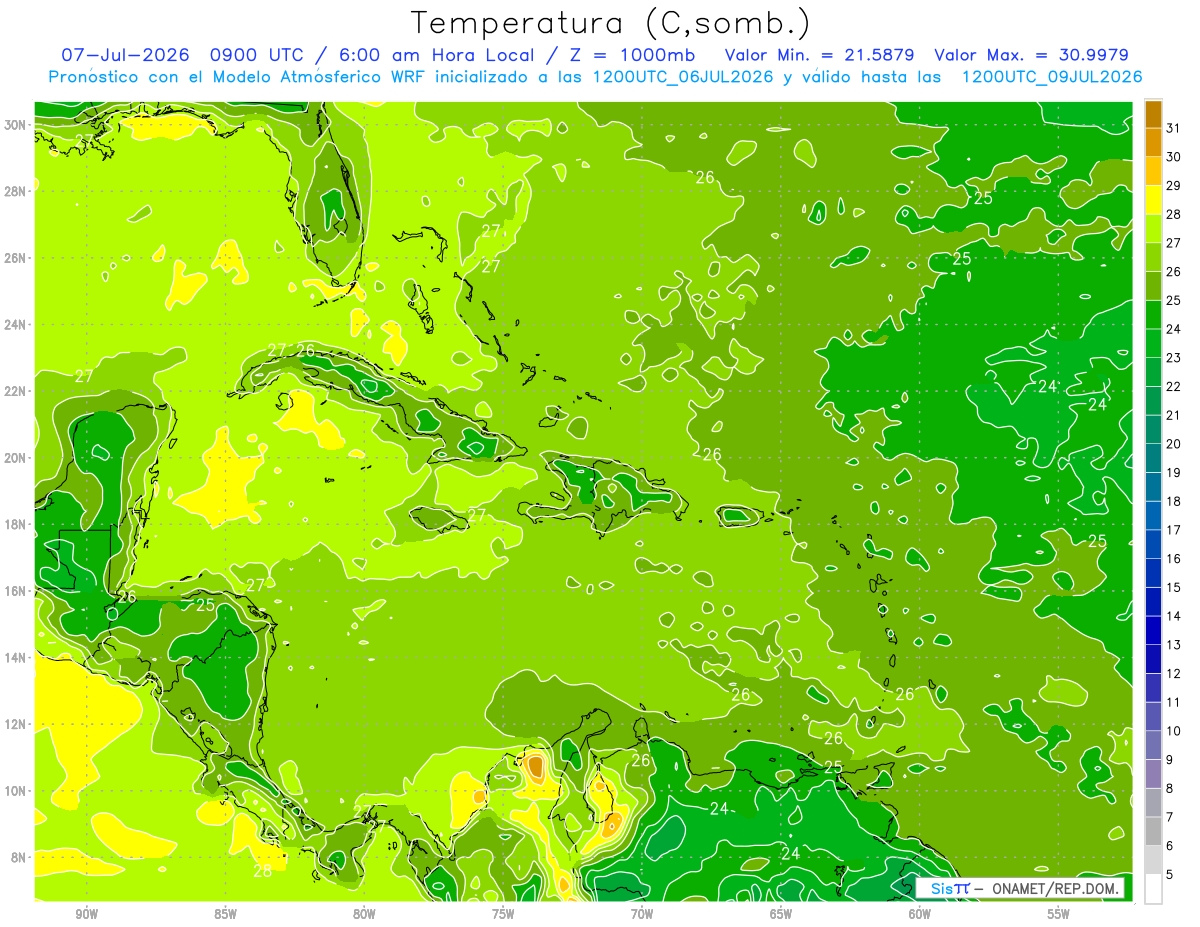Click "1200UTC_09JUL2026" valid-until time
This screenshot has height=927, width=1200.
click(x=1051, y=77)
